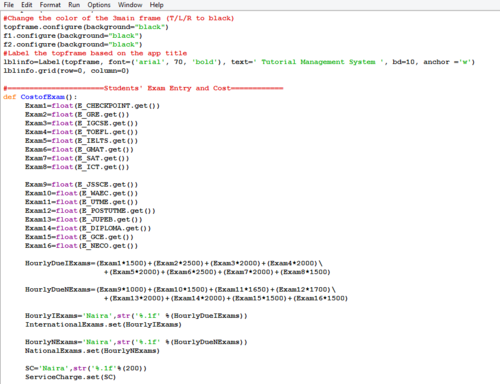
Task: Open the File menu
Action: pos(9,5)
